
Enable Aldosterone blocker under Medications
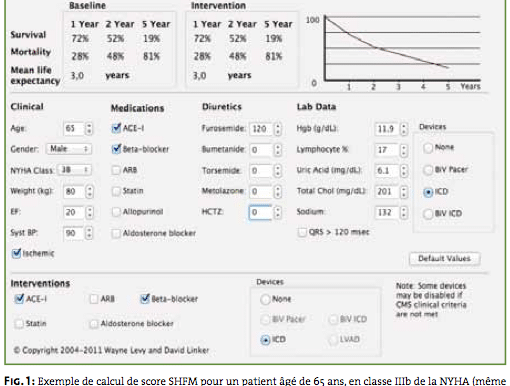tap(116, 233)
